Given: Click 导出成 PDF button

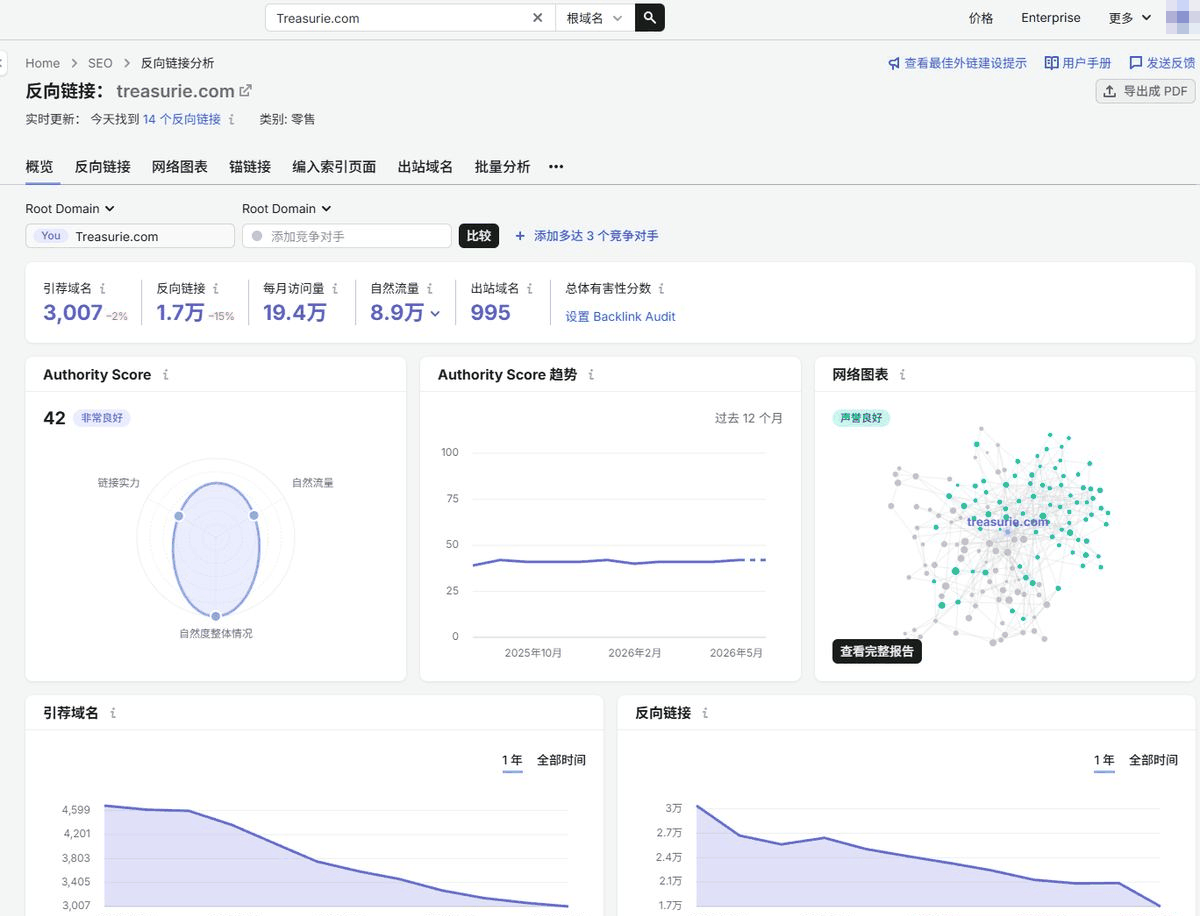Looking at the screenshot, I should coord(1146,91).
